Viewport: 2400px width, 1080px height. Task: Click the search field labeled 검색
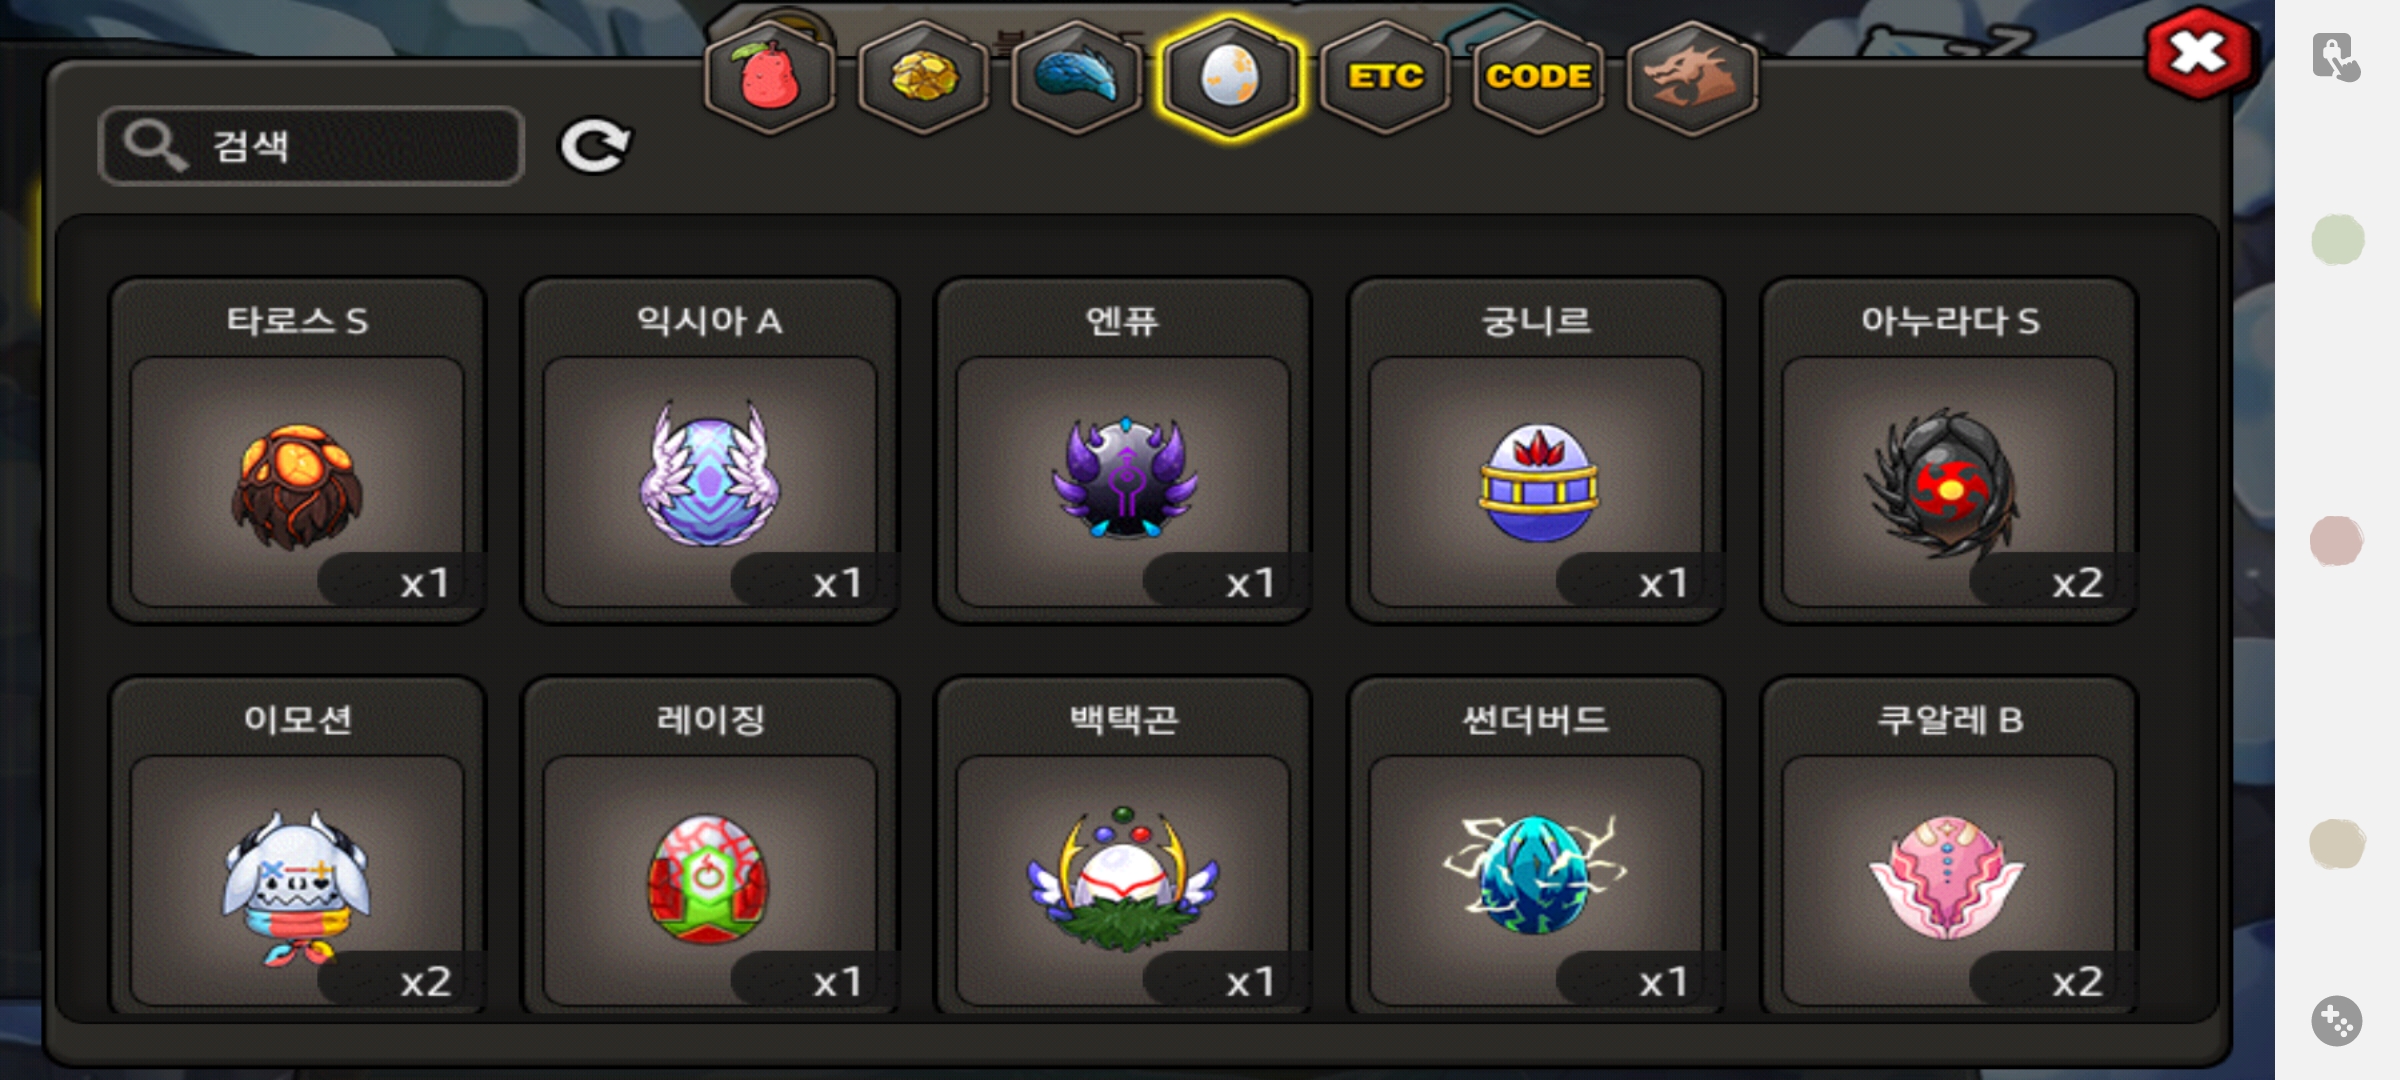pyautogui.click(x=311, y=146)
